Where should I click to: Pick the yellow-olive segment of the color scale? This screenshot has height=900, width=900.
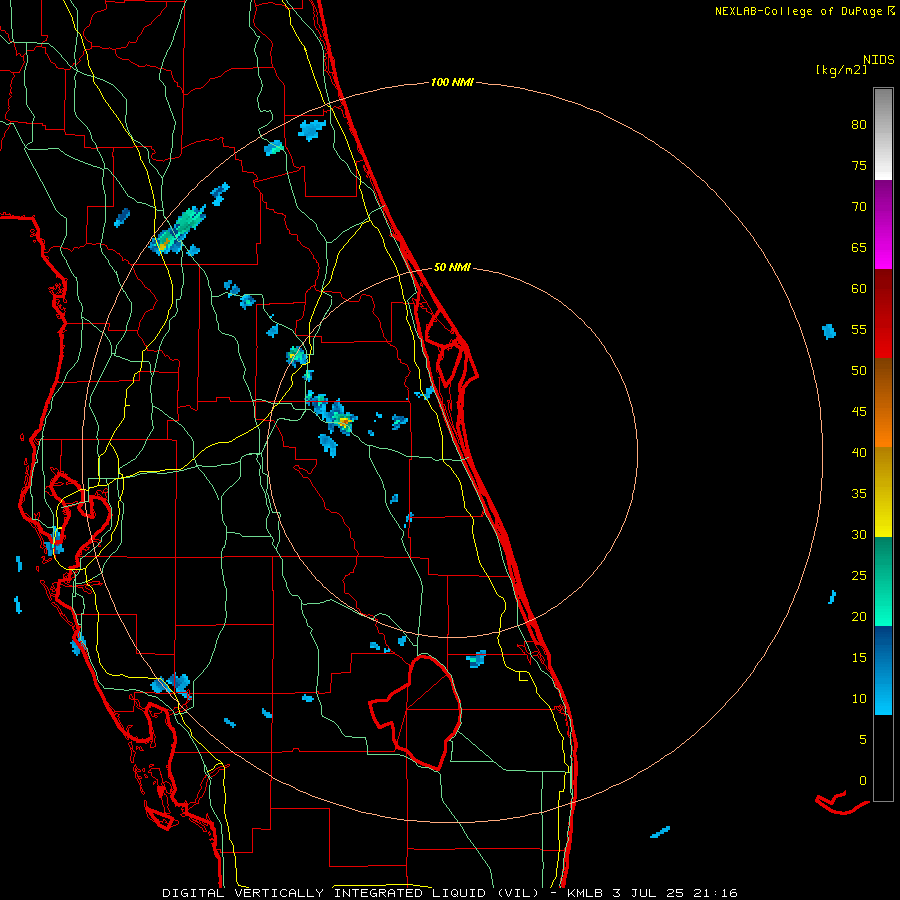pos(883,492)
